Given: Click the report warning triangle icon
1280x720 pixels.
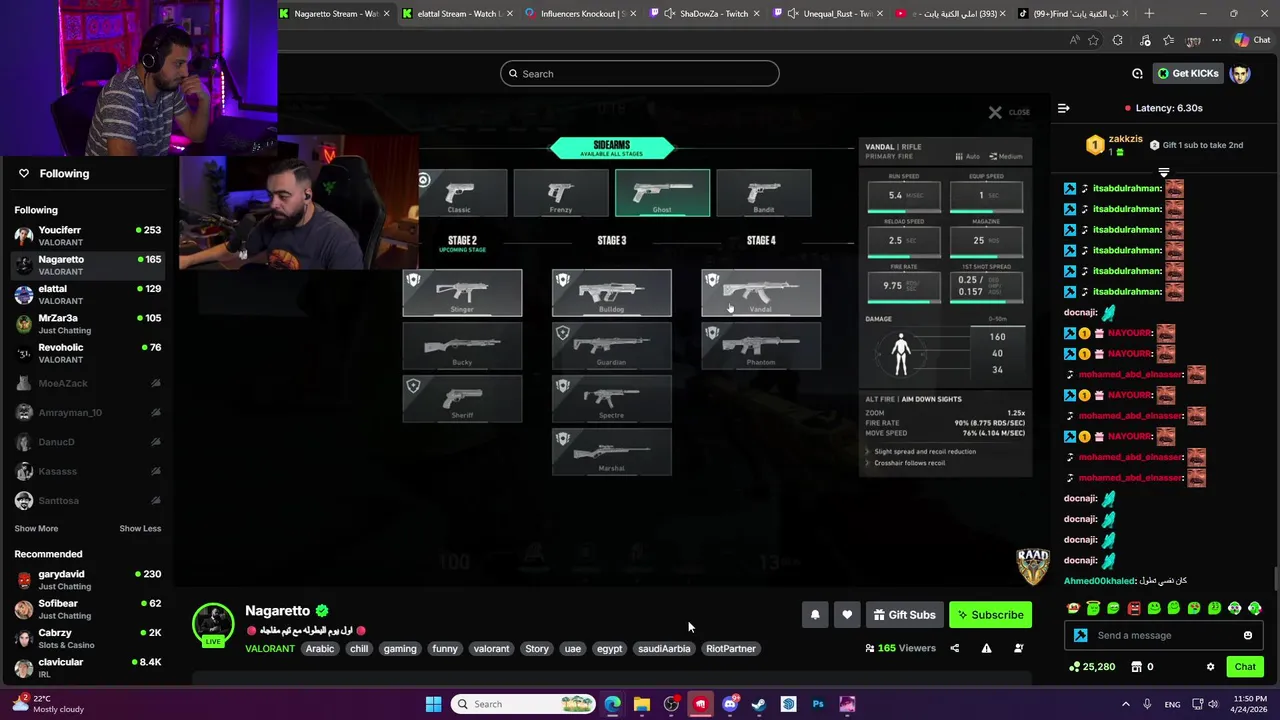Looking at the screenshot, I should pyautogui.click(x=986, y=648).
